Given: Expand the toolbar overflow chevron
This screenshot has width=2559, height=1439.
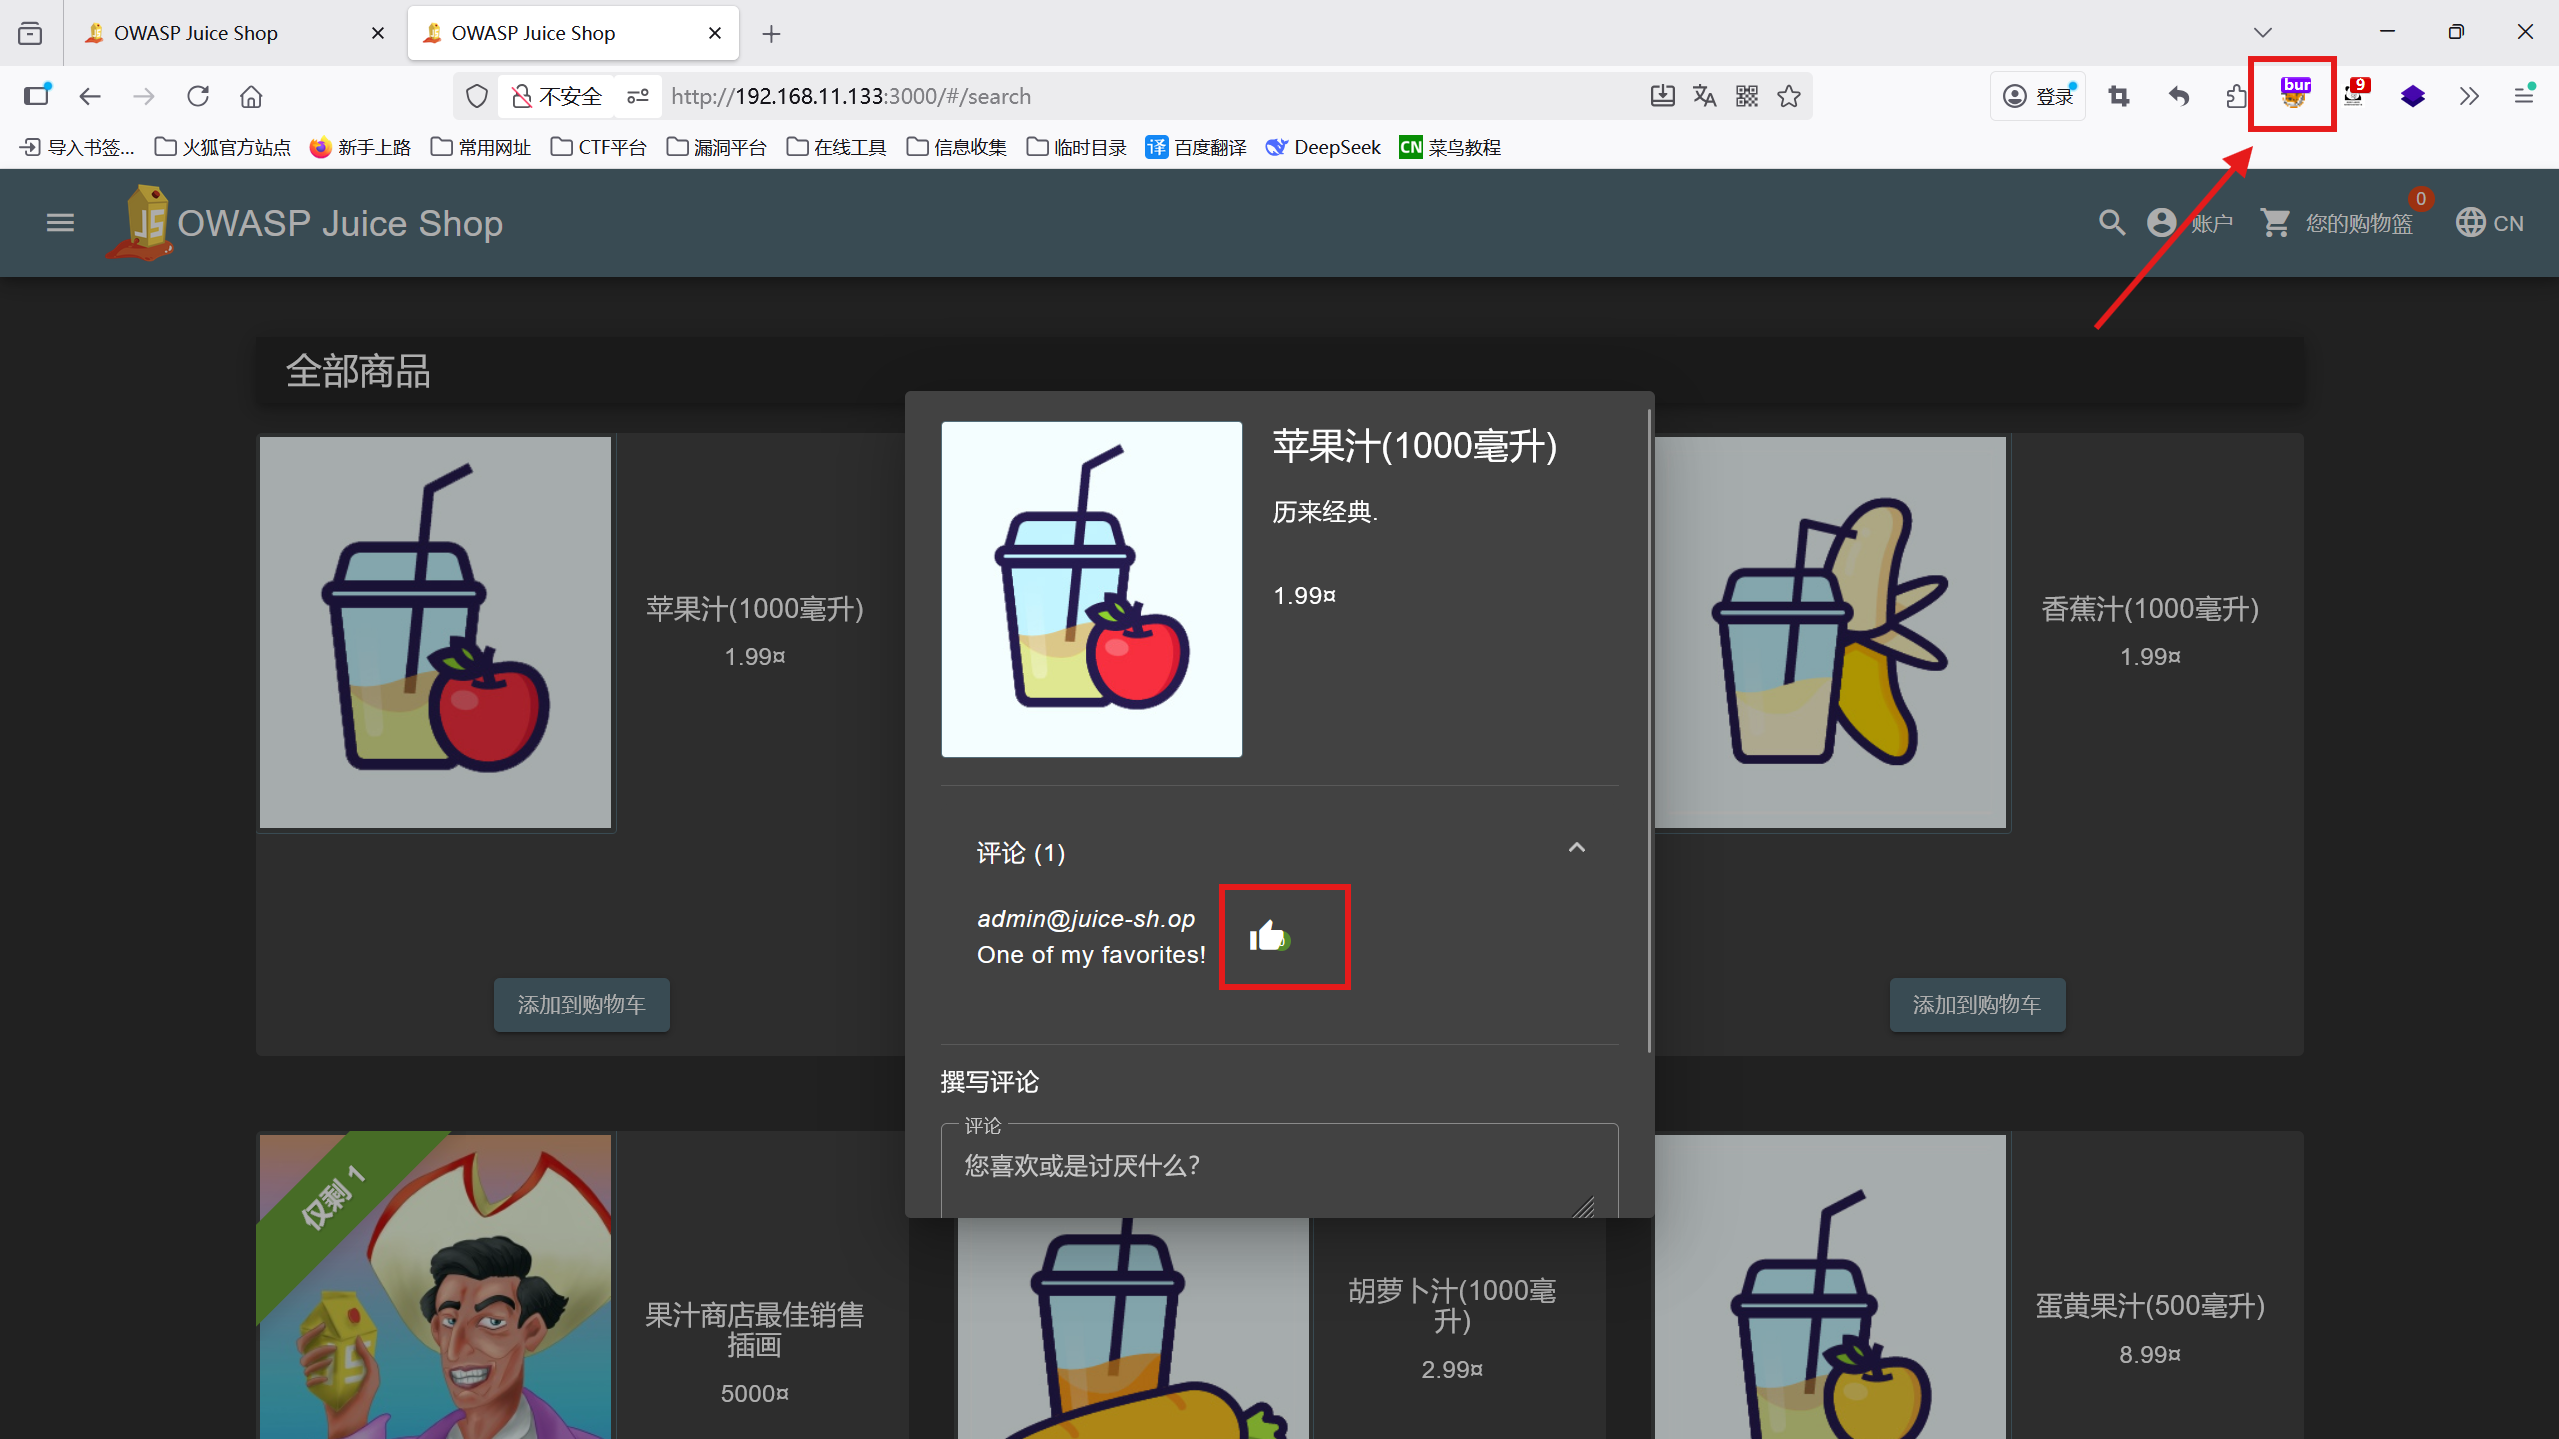Looking at the screenshot, I should coord(2469,96).
